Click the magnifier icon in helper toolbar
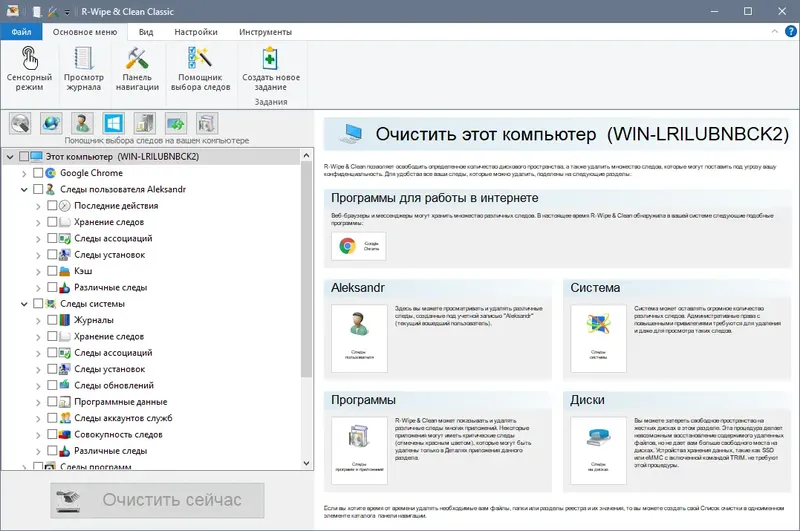 (20, 123)
